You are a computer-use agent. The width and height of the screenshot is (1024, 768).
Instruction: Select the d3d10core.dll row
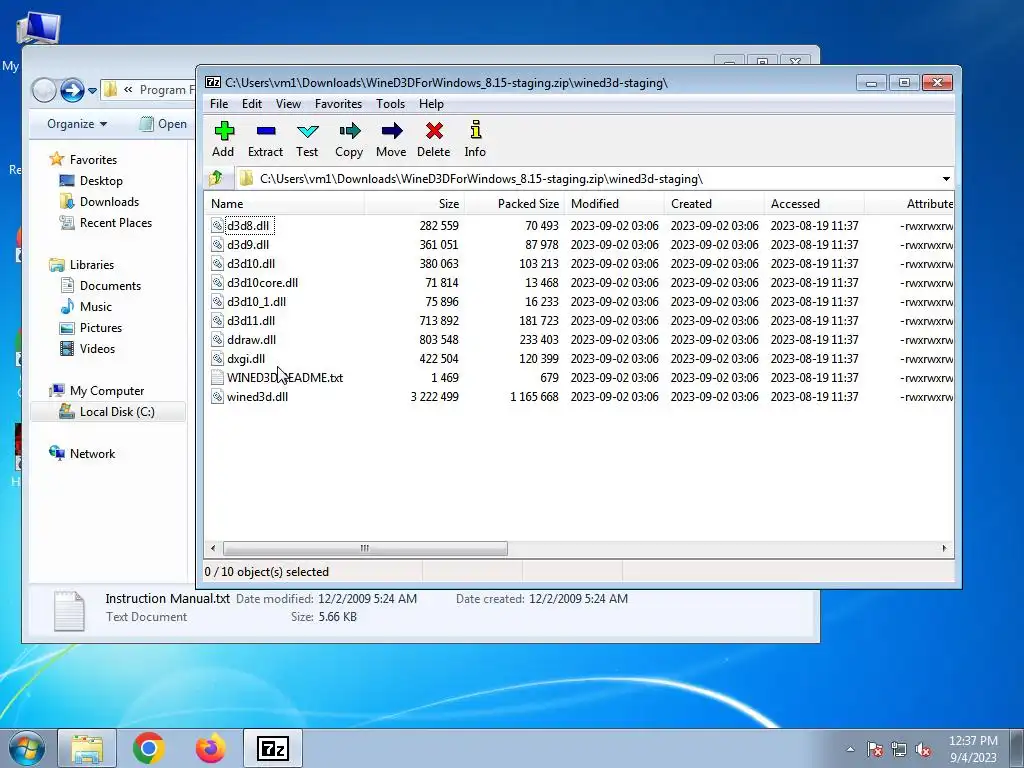pyautogui.click(x=579, y=283)
